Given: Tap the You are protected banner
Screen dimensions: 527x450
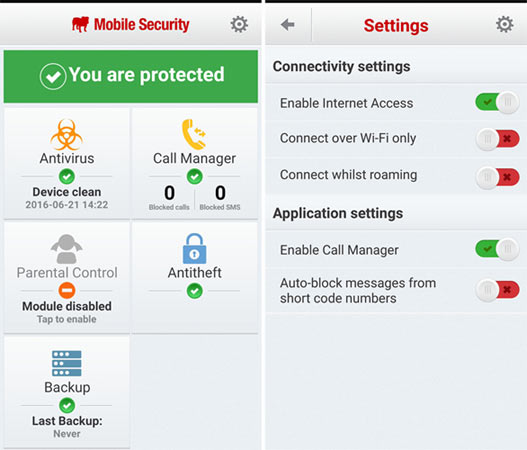Looking at the screenshot, I should (x=131, y=76).
